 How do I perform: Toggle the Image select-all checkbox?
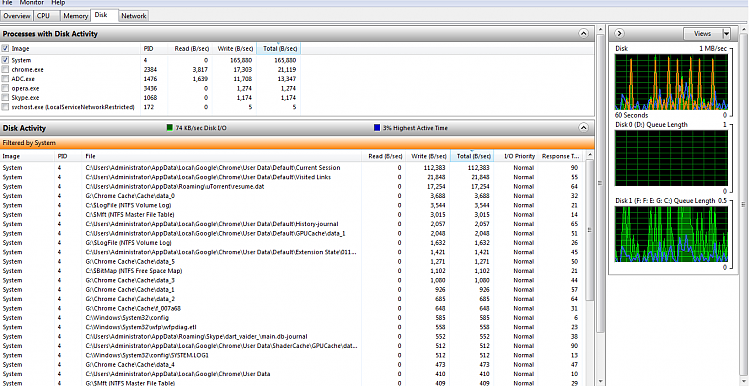coord(5,48)
